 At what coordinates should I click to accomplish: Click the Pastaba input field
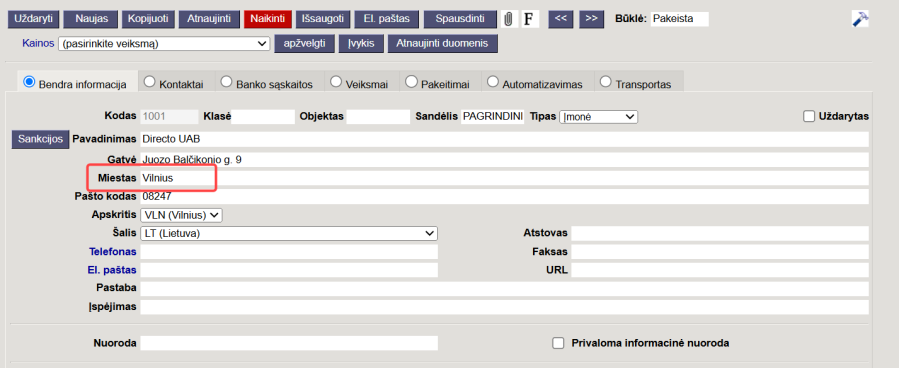505,288
